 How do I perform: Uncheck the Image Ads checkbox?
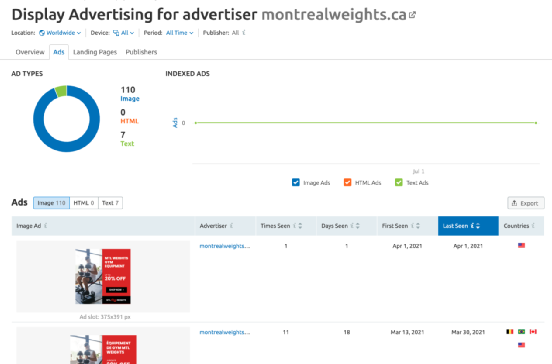[296, 182]
